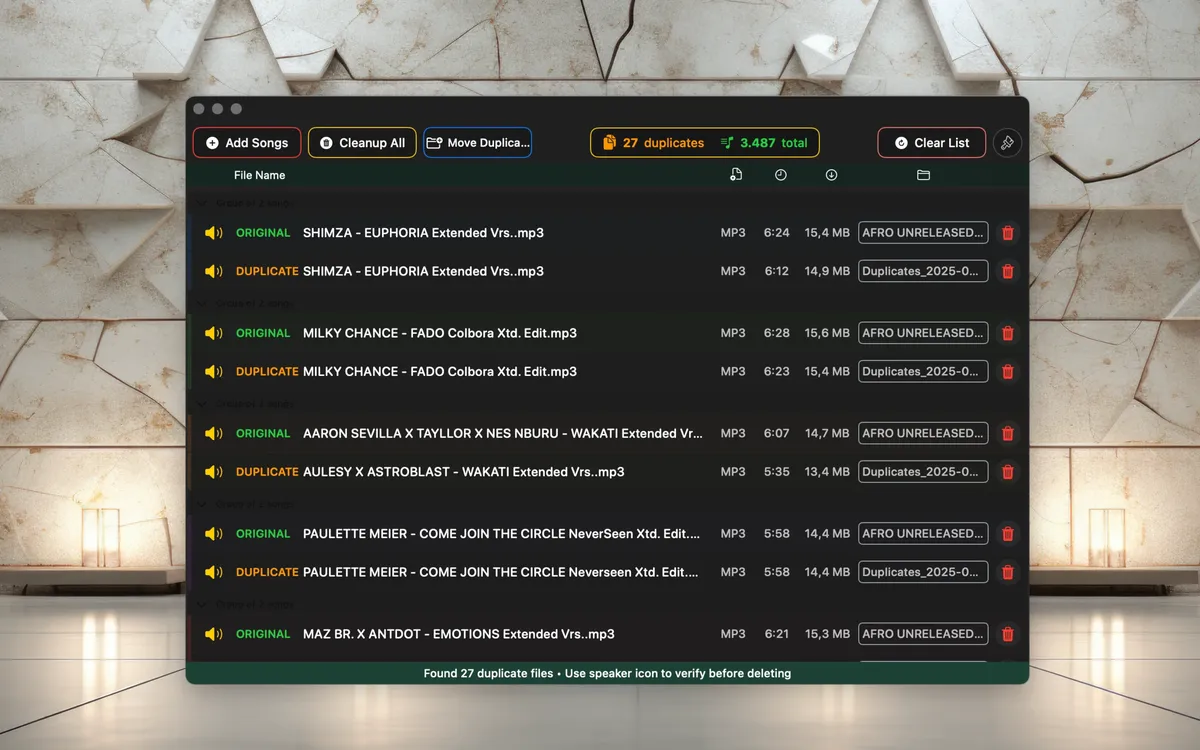Trash the original MILKY CHANCE FADO file
1200x750 pixels.
(x=1007, y=333)
